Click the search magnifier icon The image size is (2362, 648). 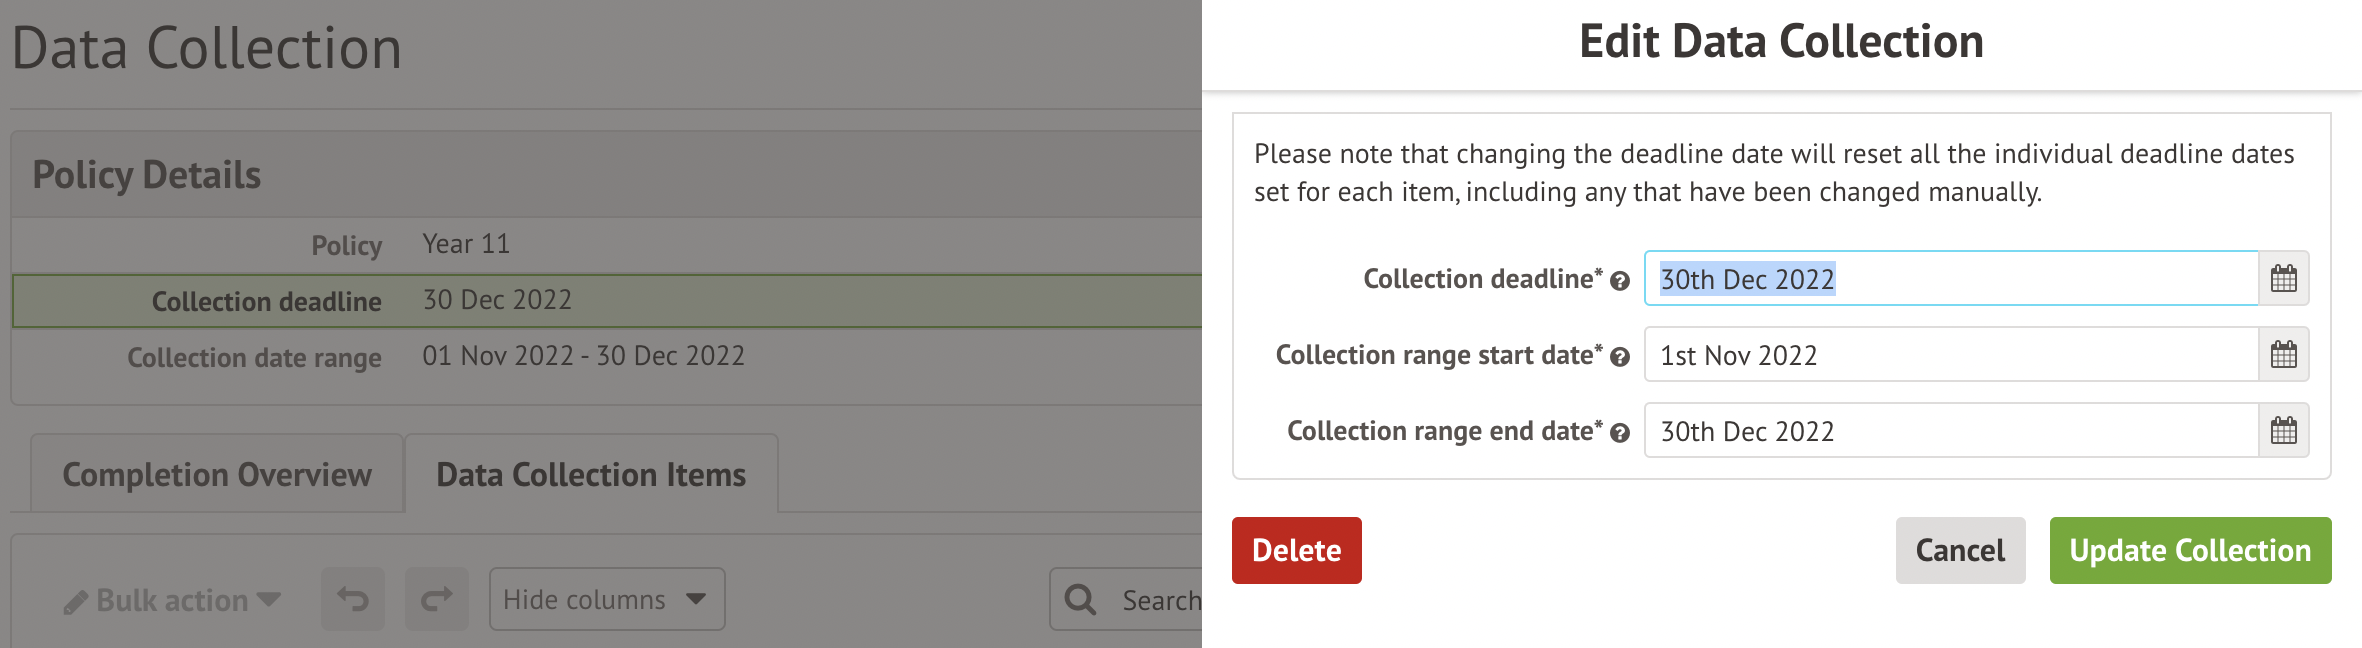pos(1080,599)
